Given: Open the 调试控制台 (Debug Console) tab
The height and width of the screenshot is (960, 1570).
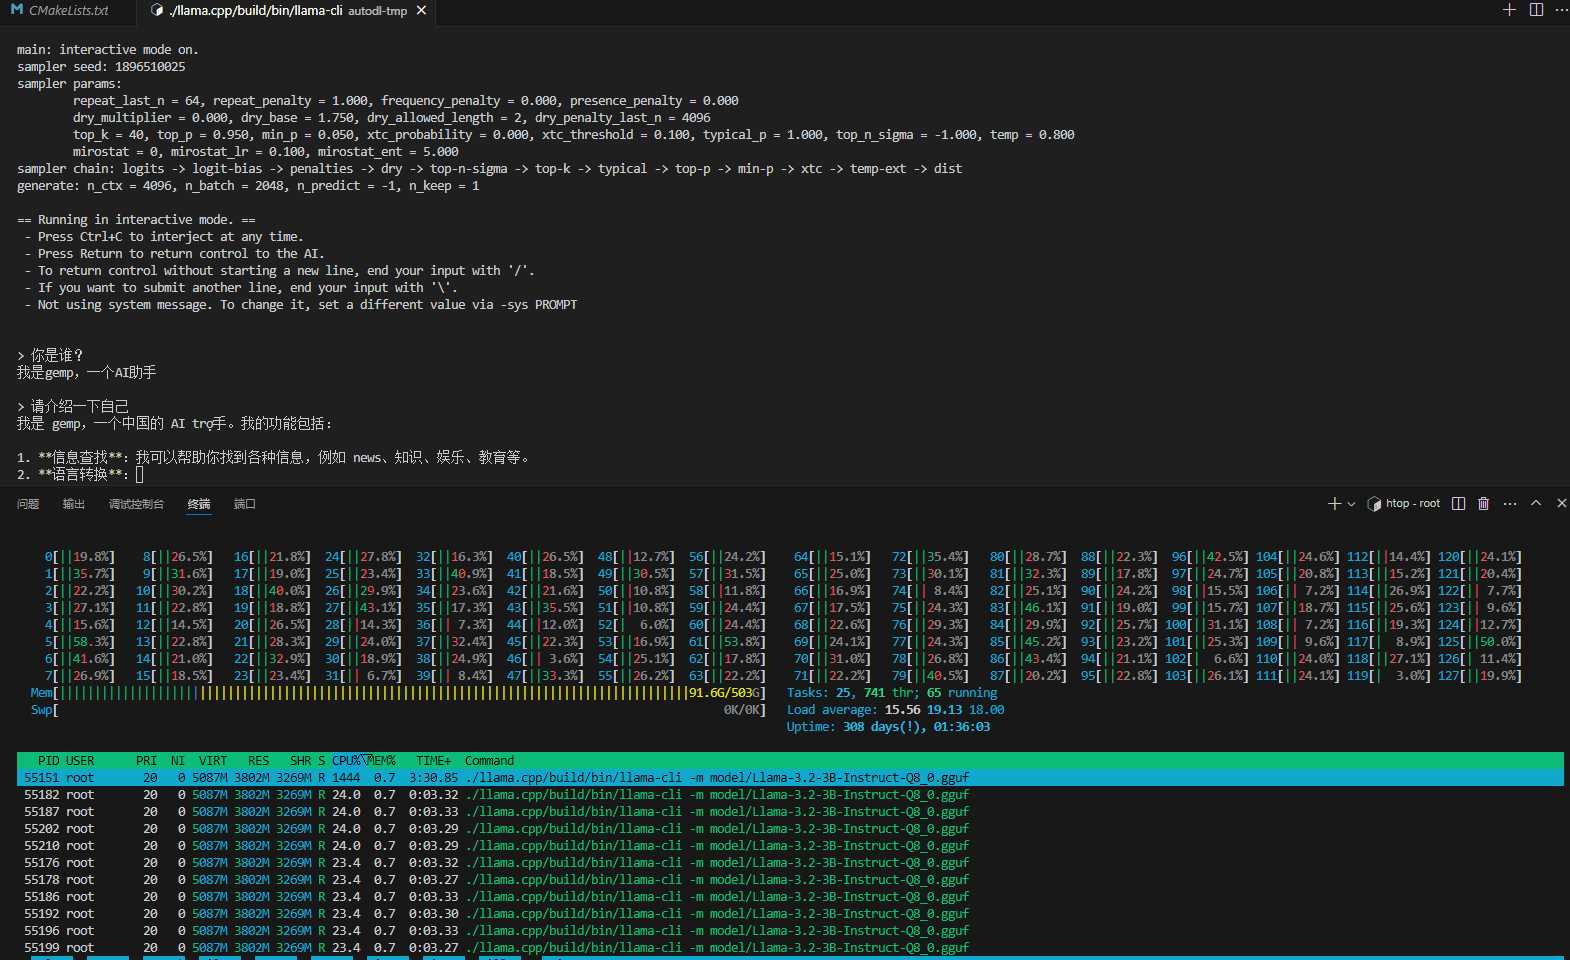Looking at the screenshot, I should click(136, 504).
